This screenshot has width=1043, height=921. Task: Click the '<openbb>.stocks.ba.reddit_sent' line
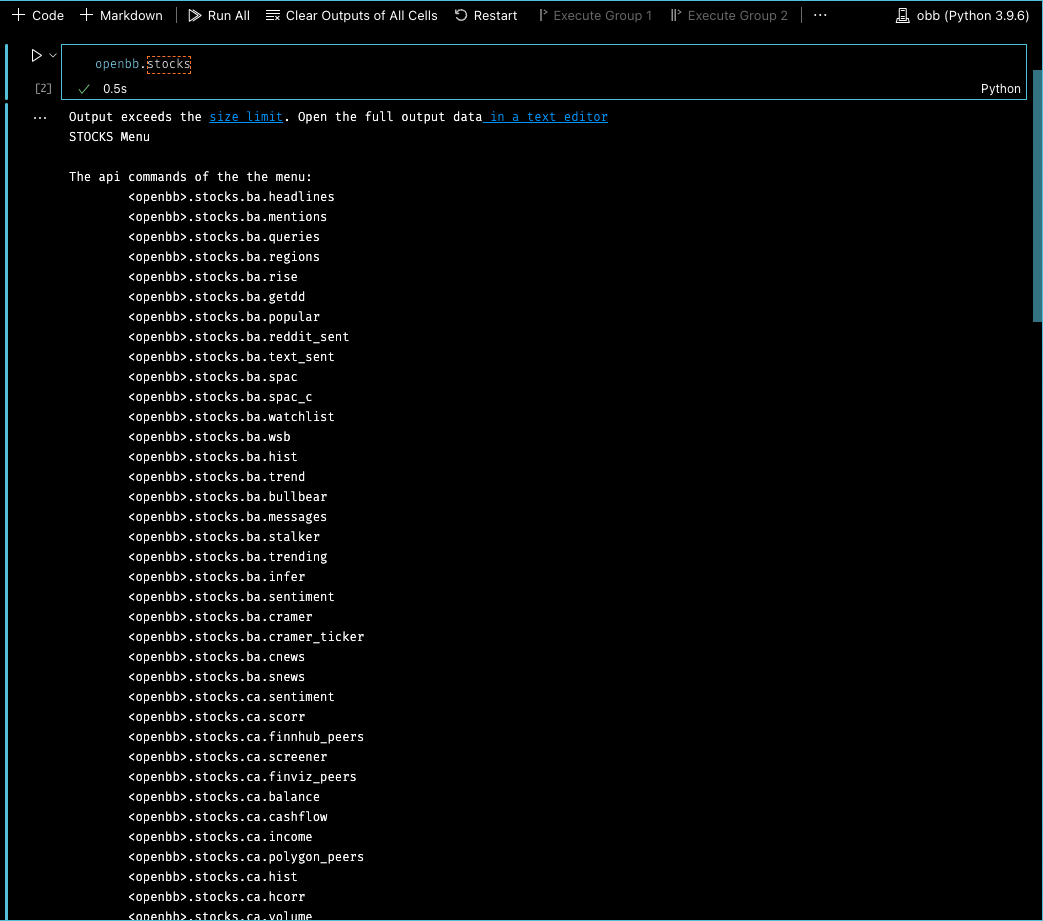239,336
